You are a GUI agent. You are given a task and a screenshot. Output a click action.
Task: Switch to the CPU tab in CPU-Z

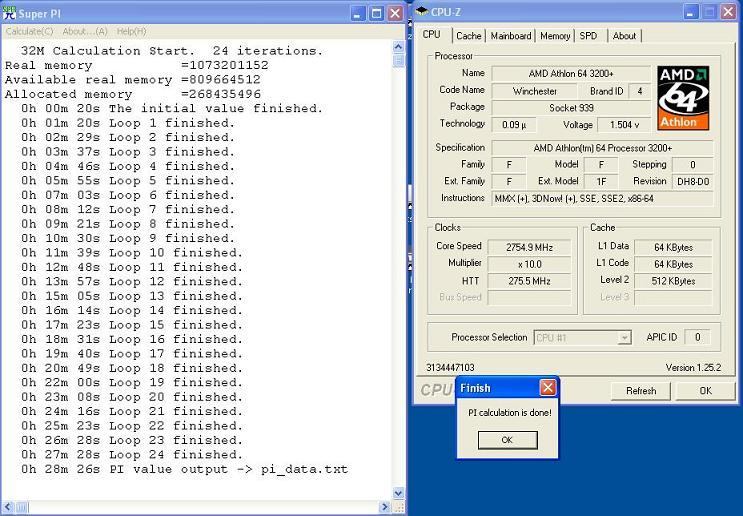tap(432, 35)
